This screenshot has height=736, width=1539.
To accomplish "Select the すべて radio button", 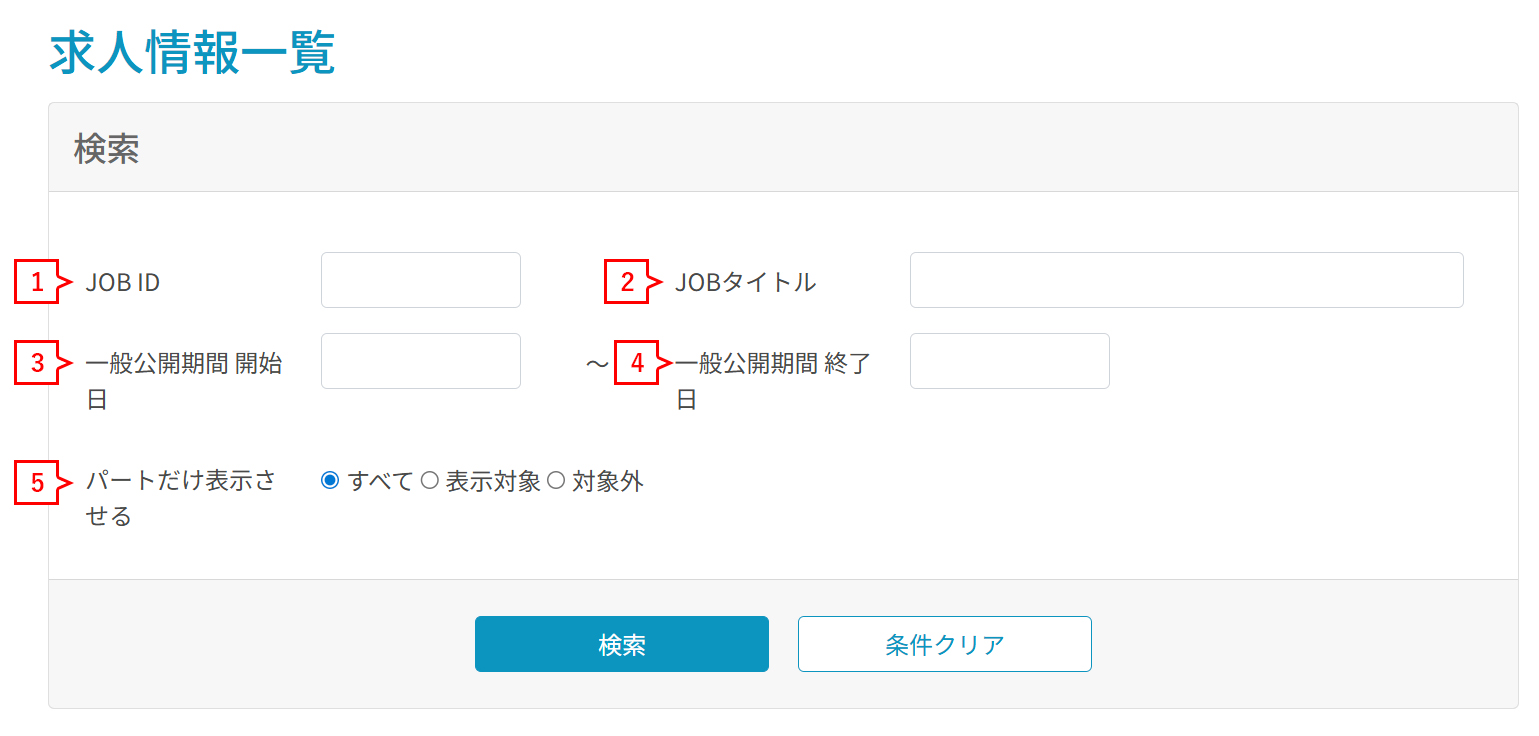I will click(330, 481).
